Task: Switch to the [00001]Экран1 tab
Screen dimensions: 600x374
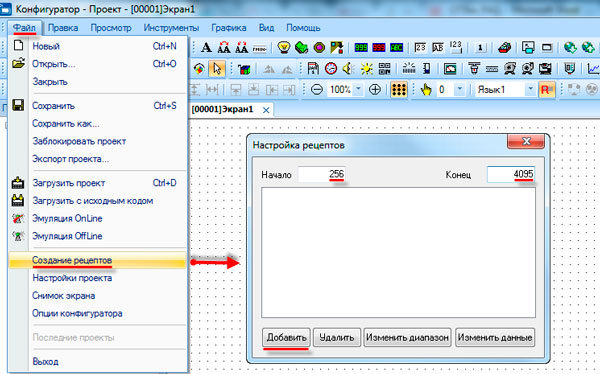Action: pos(222,109)
